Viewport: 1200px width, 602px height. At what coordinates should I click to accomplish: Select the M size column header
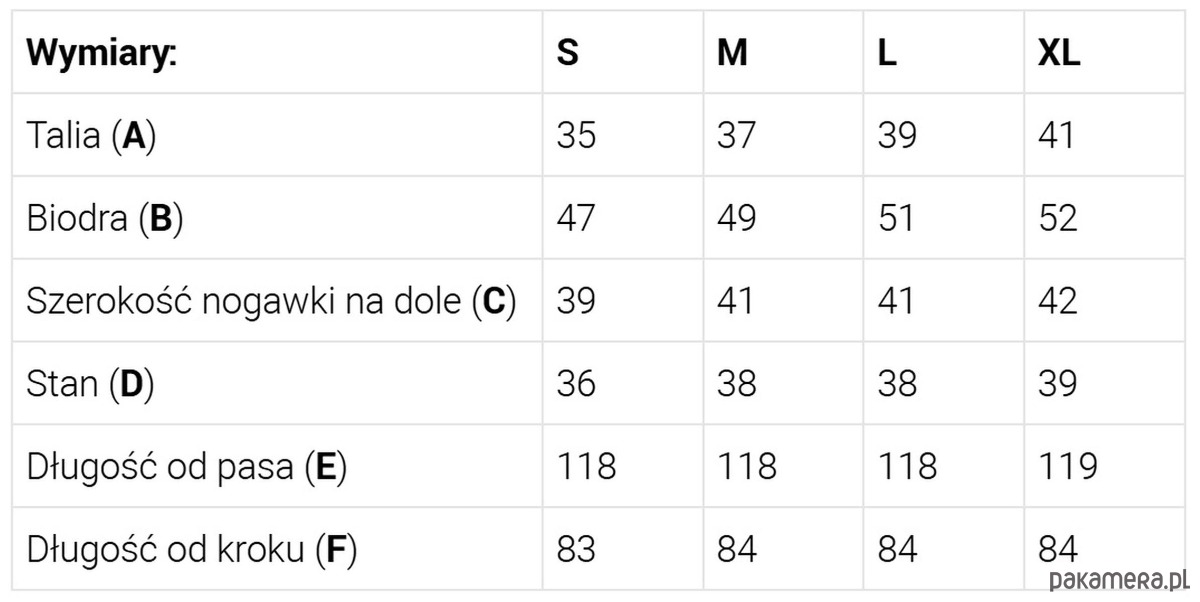tap(732, 52)
